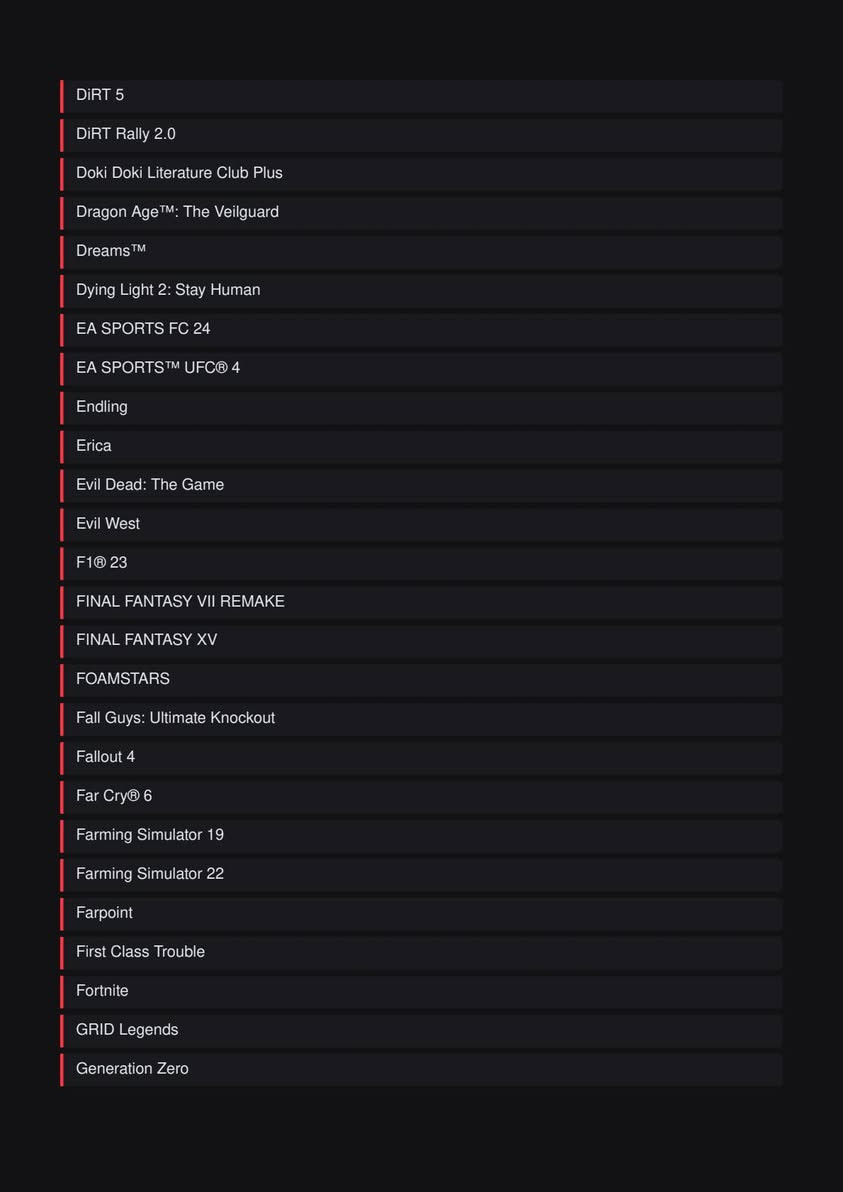Image resolution: width=843 pixels, height=1192 pixels.
Task: Open Dying Light 2: Stay Human
Action: (x=421, y=290)
